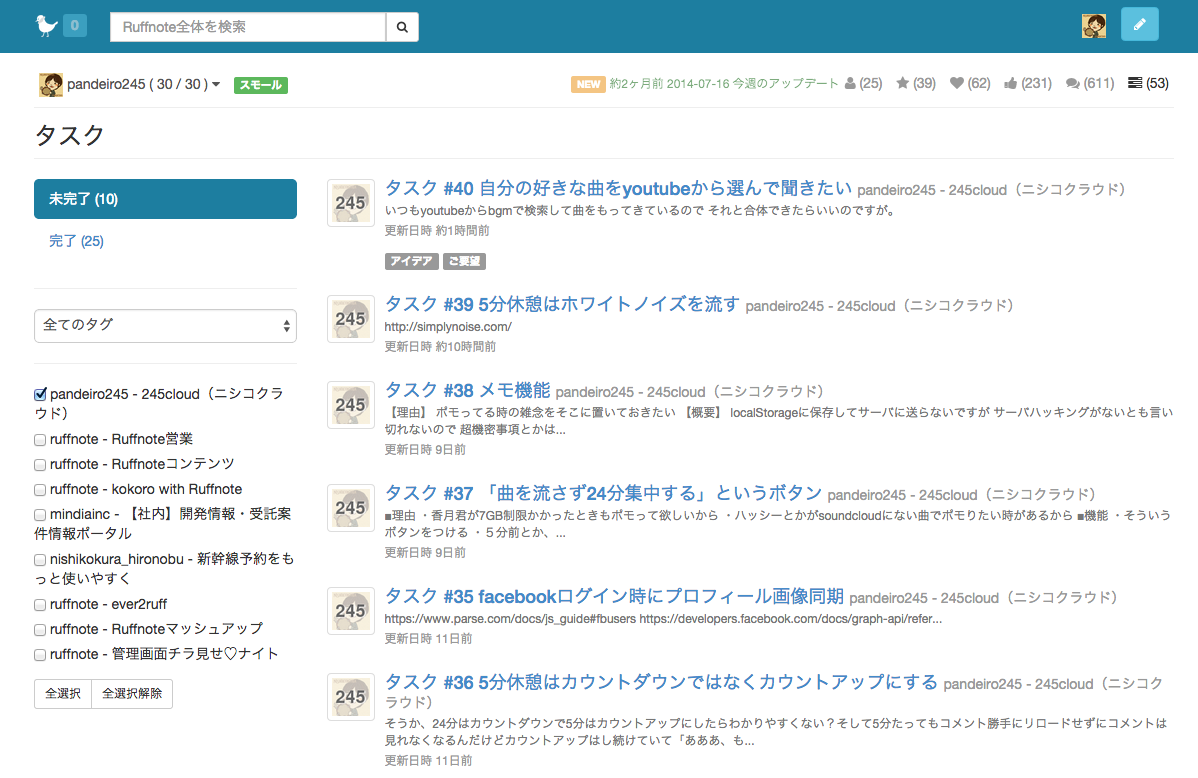This screenshot has width=1198, height=778.
Task: Check ruffnote - Ruffnoteマッシュアップ checkbox
Action: click(x=40, y=630)
